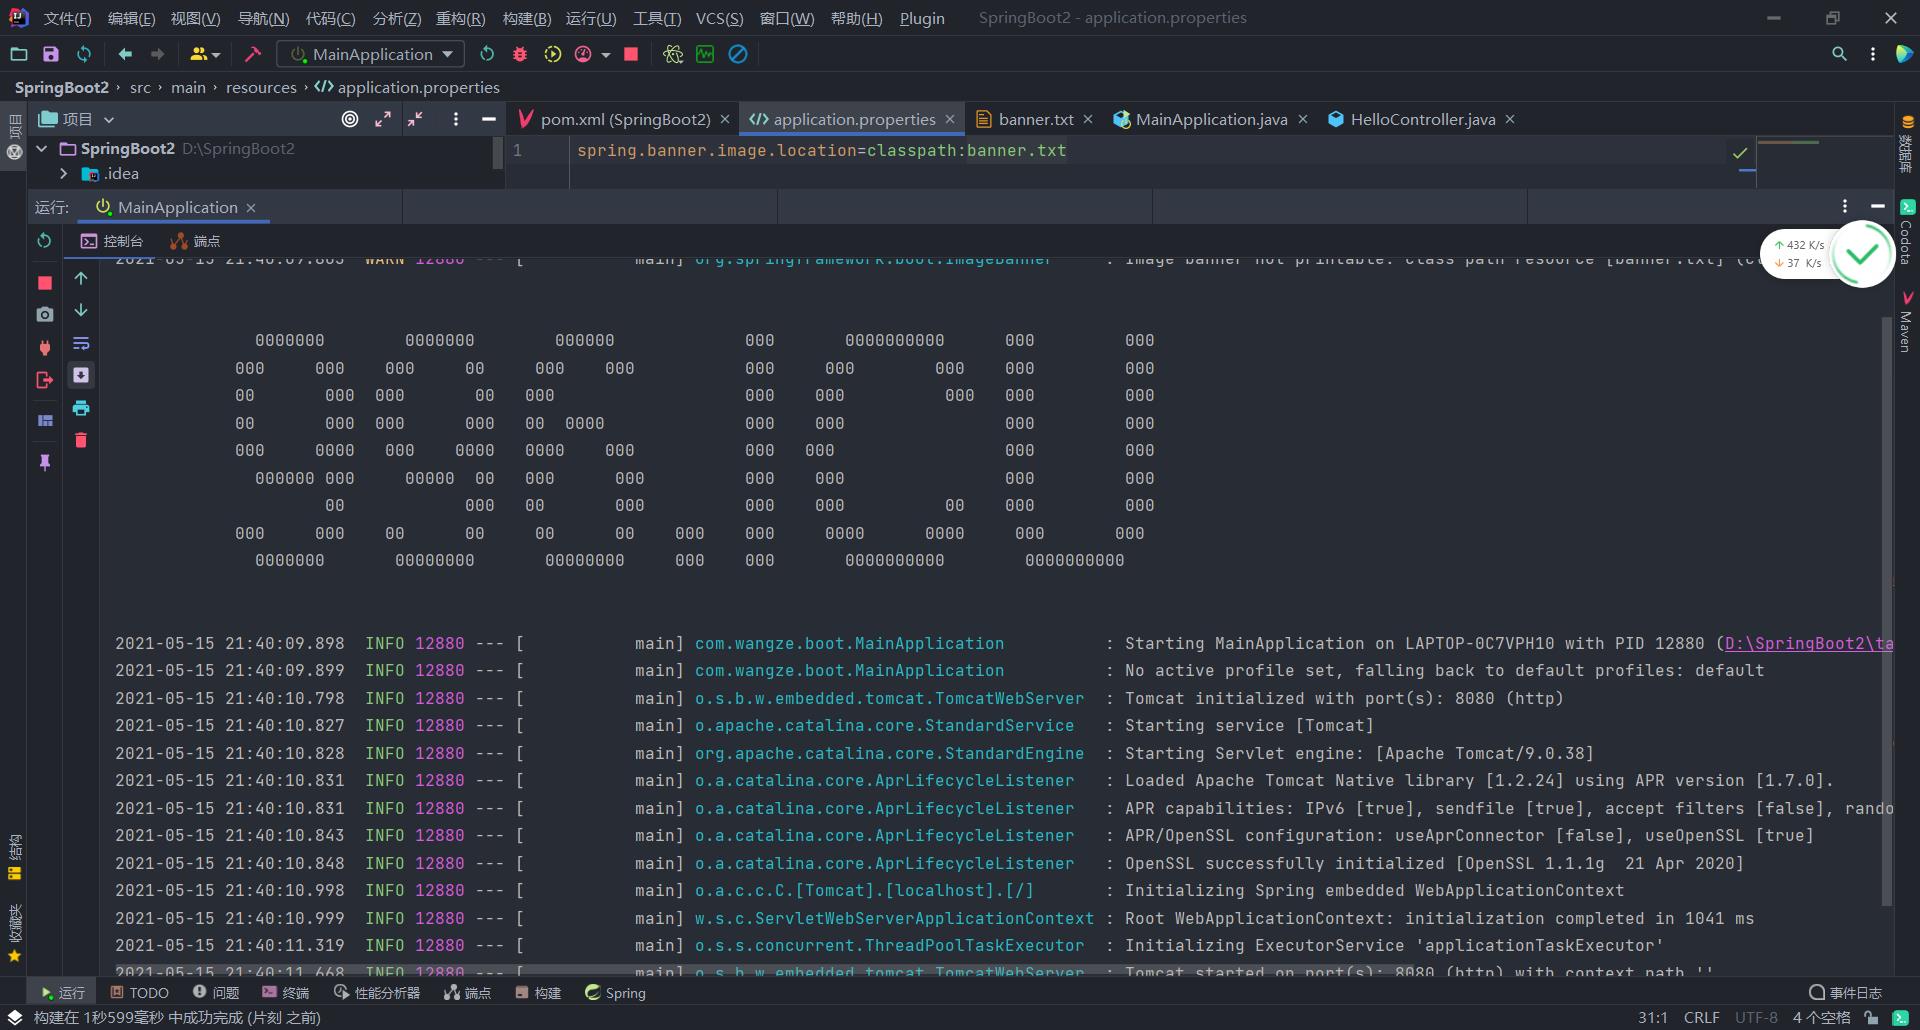The width and height of the screenshot is (1920, 1030).
Task: Stop process with run panel red square
Action: point(44,283)
